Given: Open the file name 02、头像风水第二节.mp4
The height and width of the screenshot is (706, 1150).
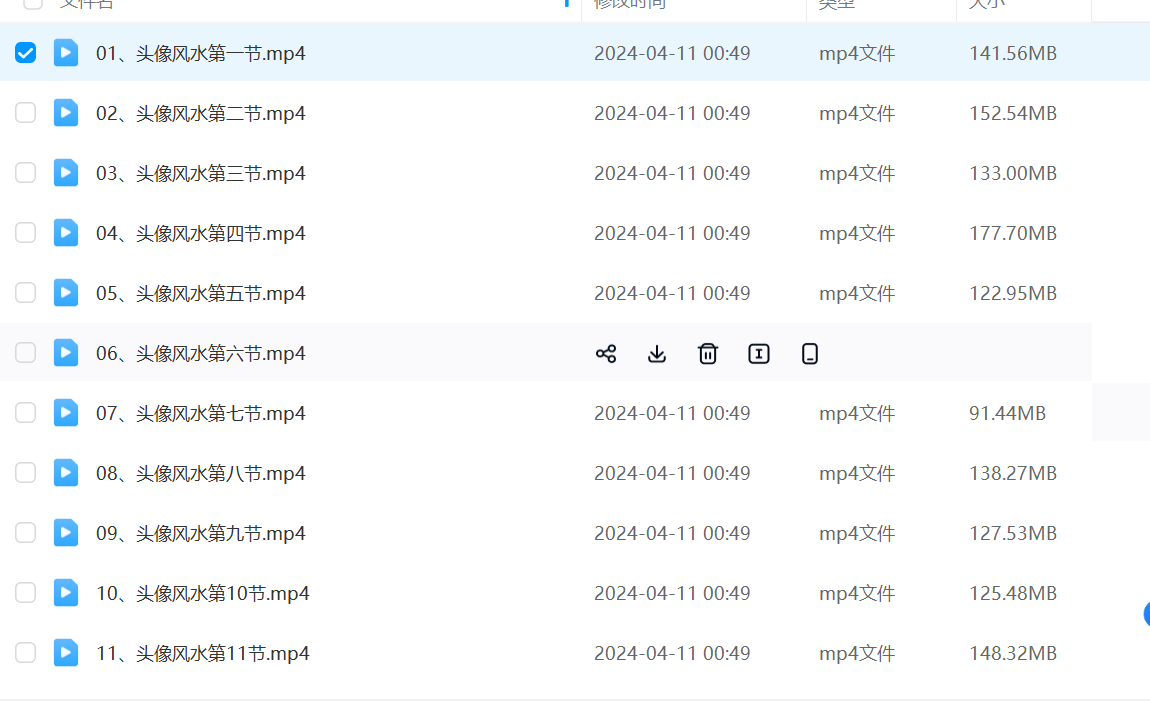Looking at the screenshot, I should [201, 113].
